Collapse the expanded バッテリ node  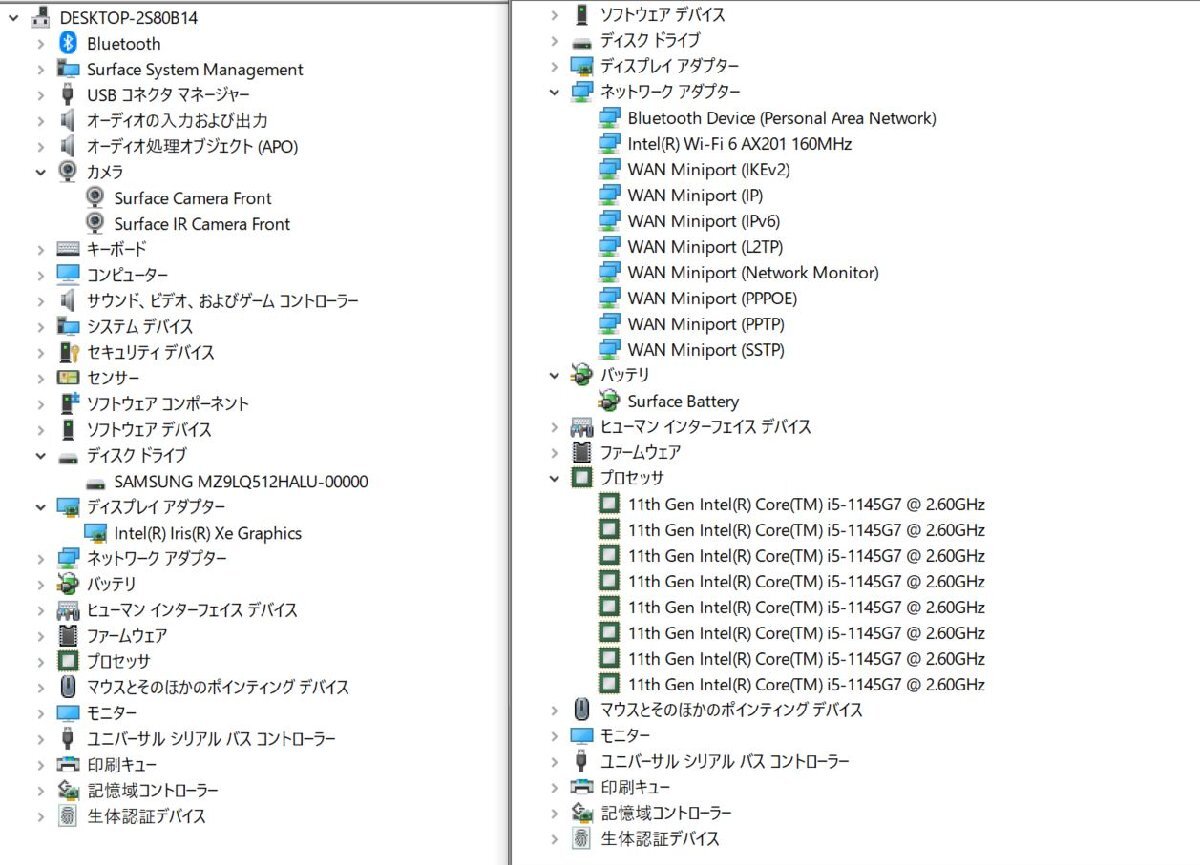coord(554,375)
